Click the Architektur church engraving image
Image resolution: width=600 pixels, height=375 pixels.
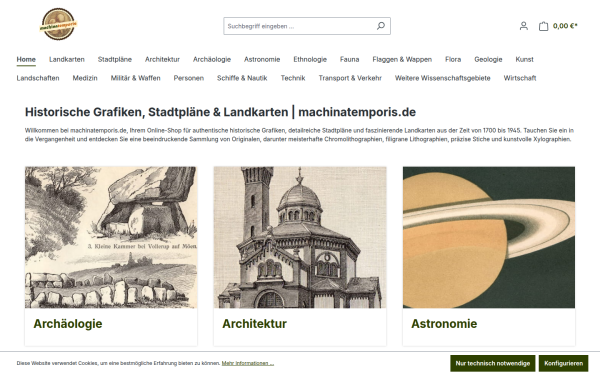[300, 237]
